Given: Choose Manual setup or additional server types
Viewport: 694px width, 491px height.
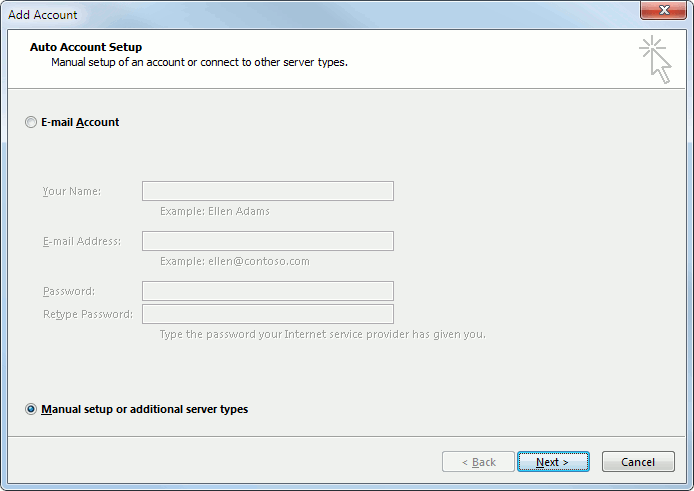Looking at the screenshot, I should pyautogui.click(x=31, y=409).
